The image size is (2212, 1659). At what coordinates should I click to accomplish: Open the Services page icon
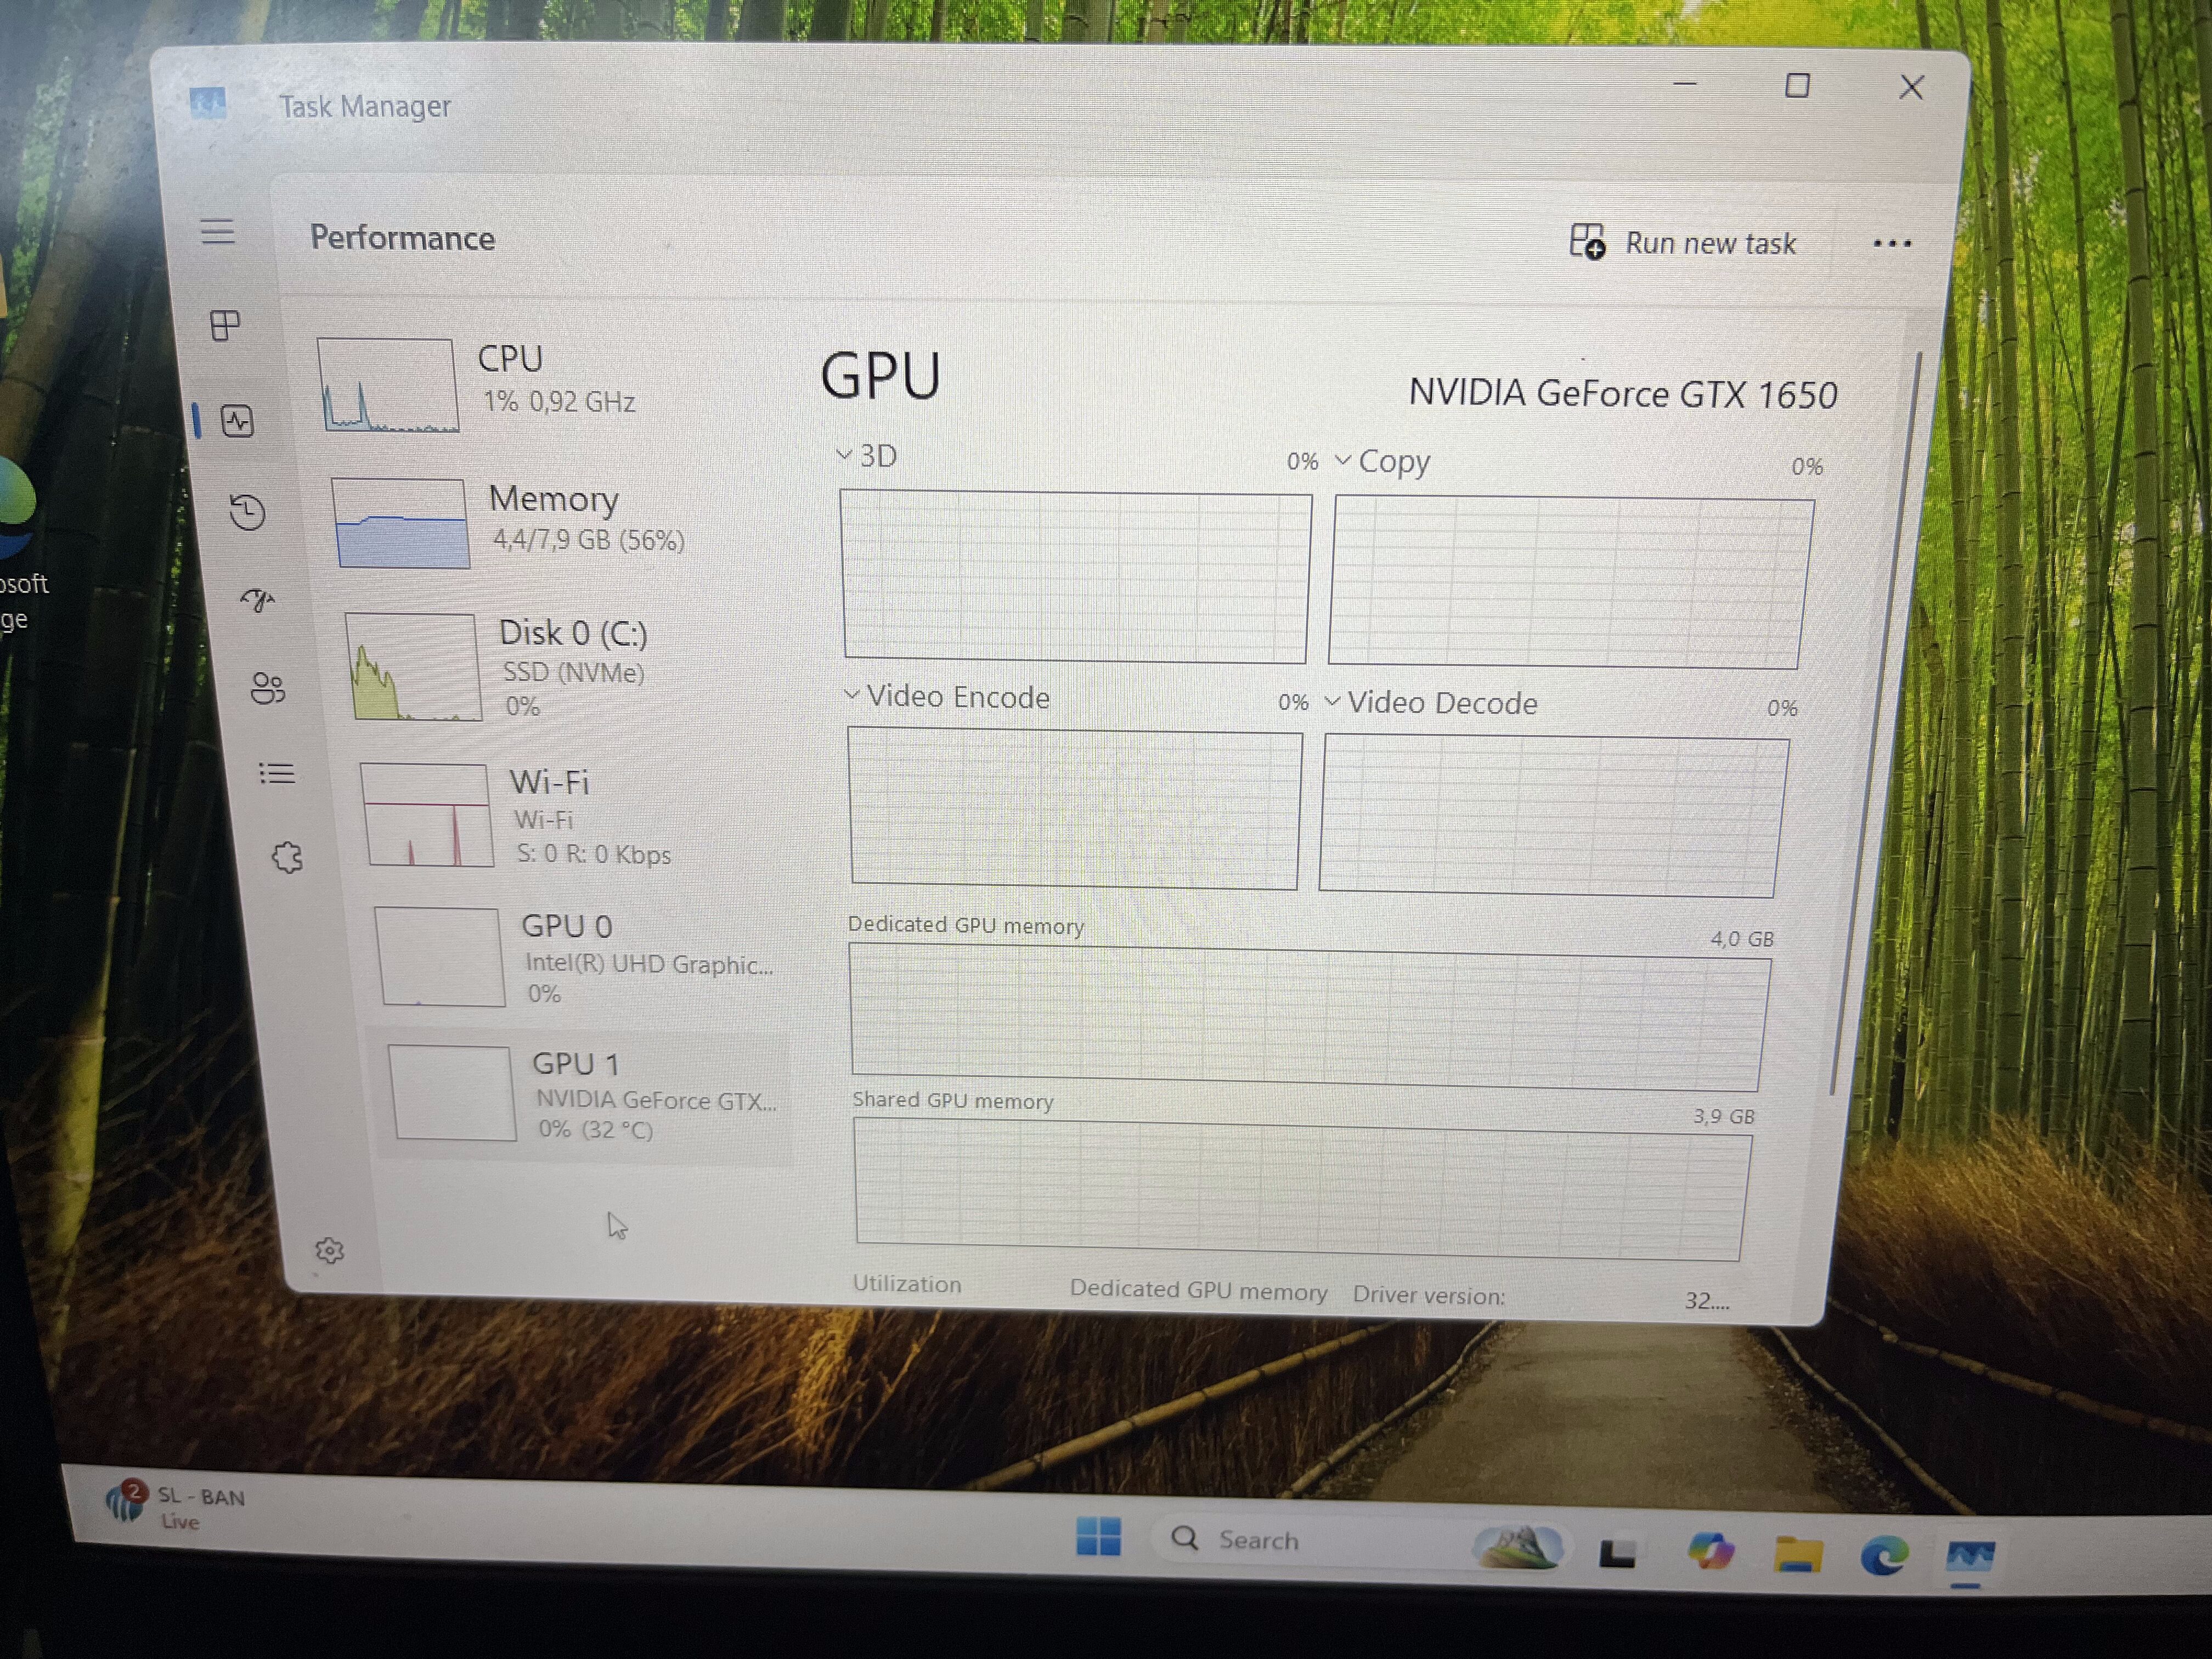(288, 857)
